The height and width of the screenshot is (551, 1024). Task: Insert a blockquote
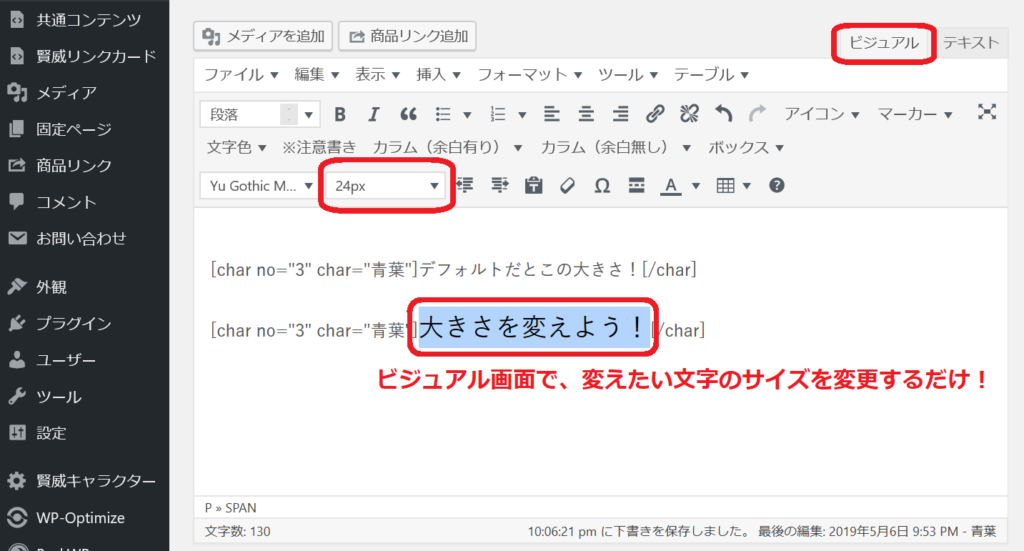click(408, 115)
